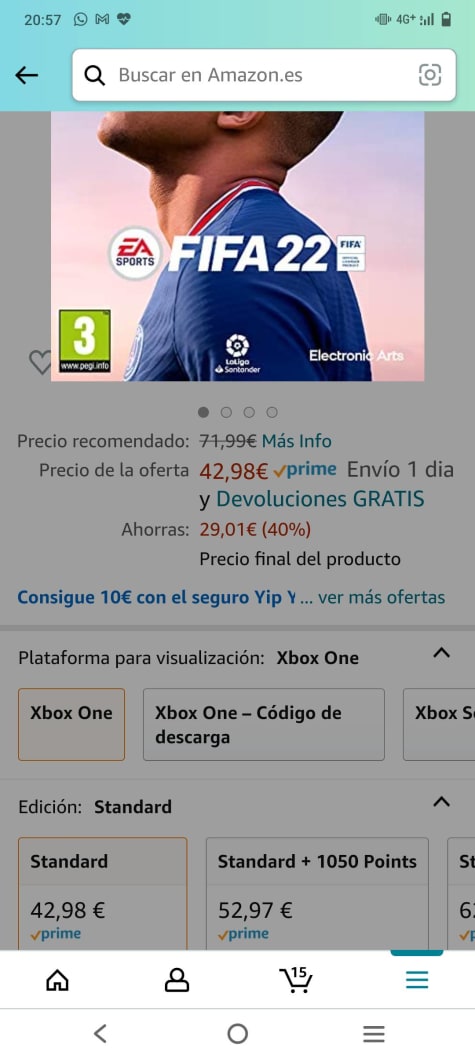Open the account profile tab
Screen dimensions: 475x1059
177,979
